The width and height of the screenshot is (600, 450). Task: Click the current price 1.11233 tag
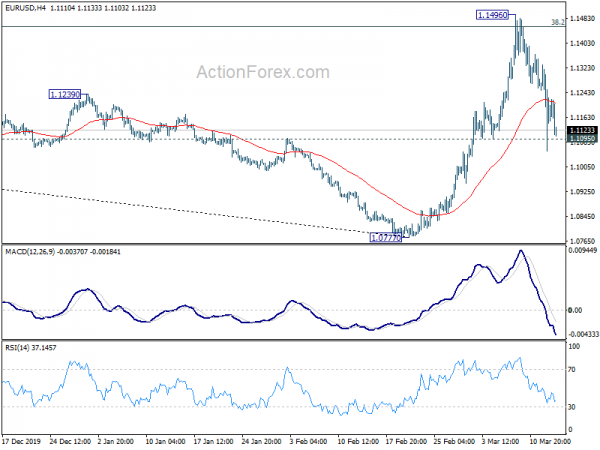[582, 130]
